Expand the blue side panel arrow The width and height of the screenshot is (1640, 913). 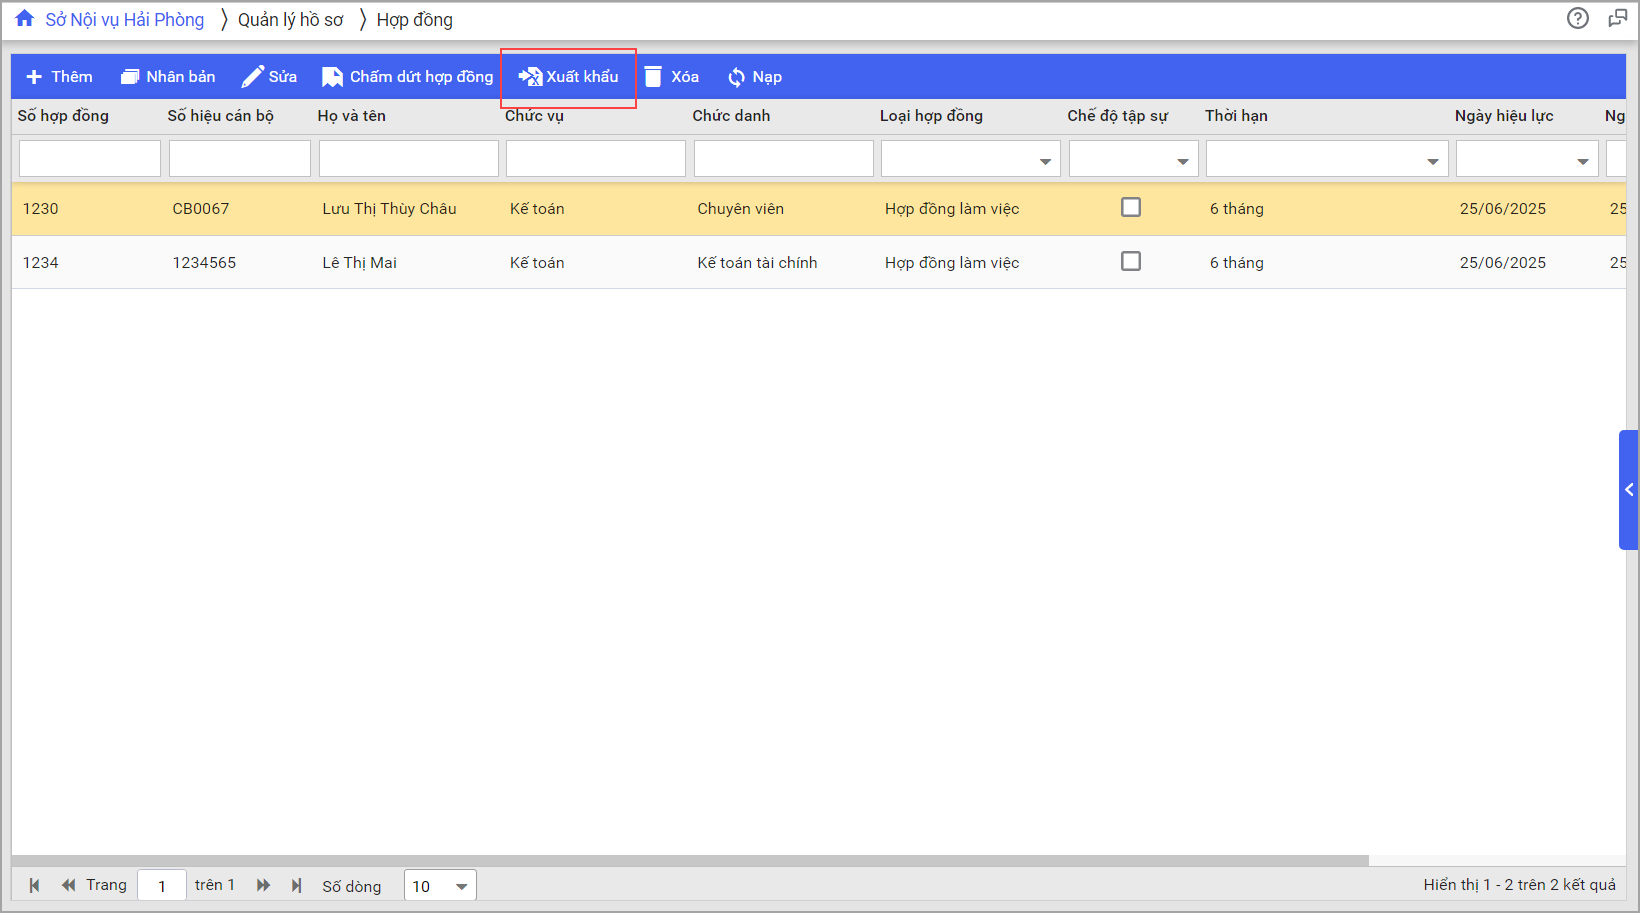click(1629, 490)
